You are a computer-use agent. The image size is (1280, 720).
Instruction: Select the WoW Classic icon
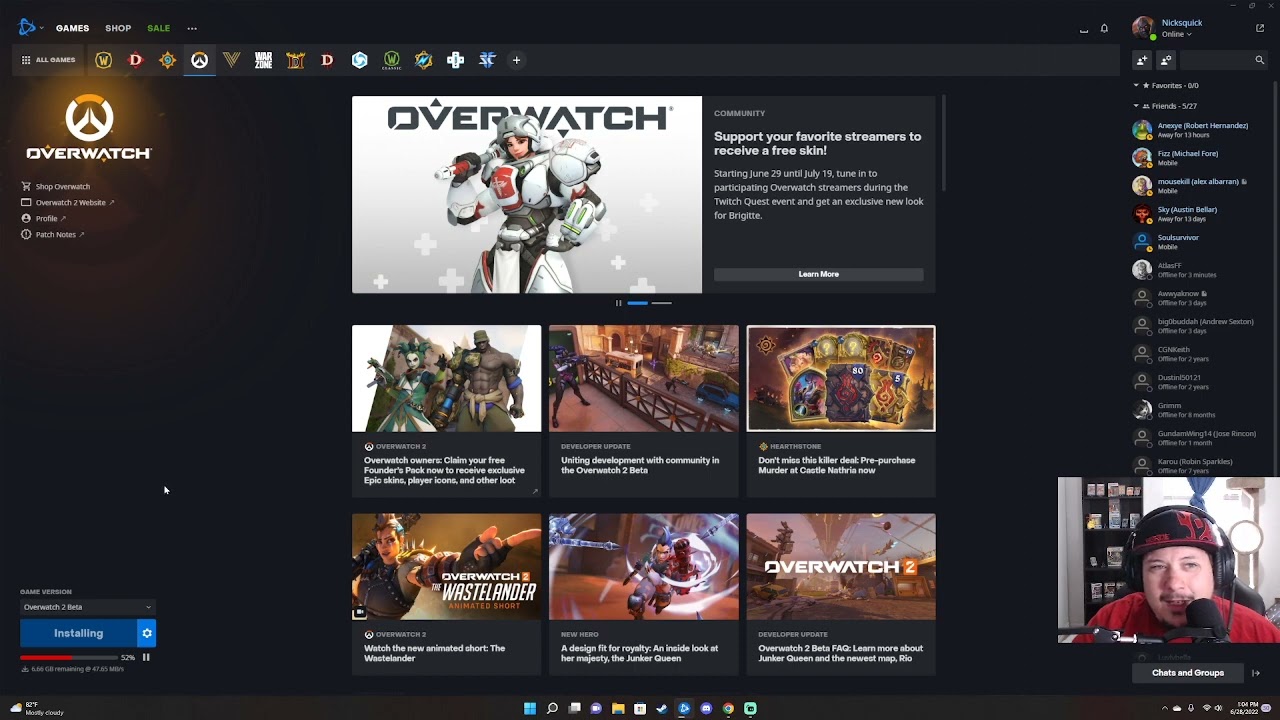tap(391, 60)
